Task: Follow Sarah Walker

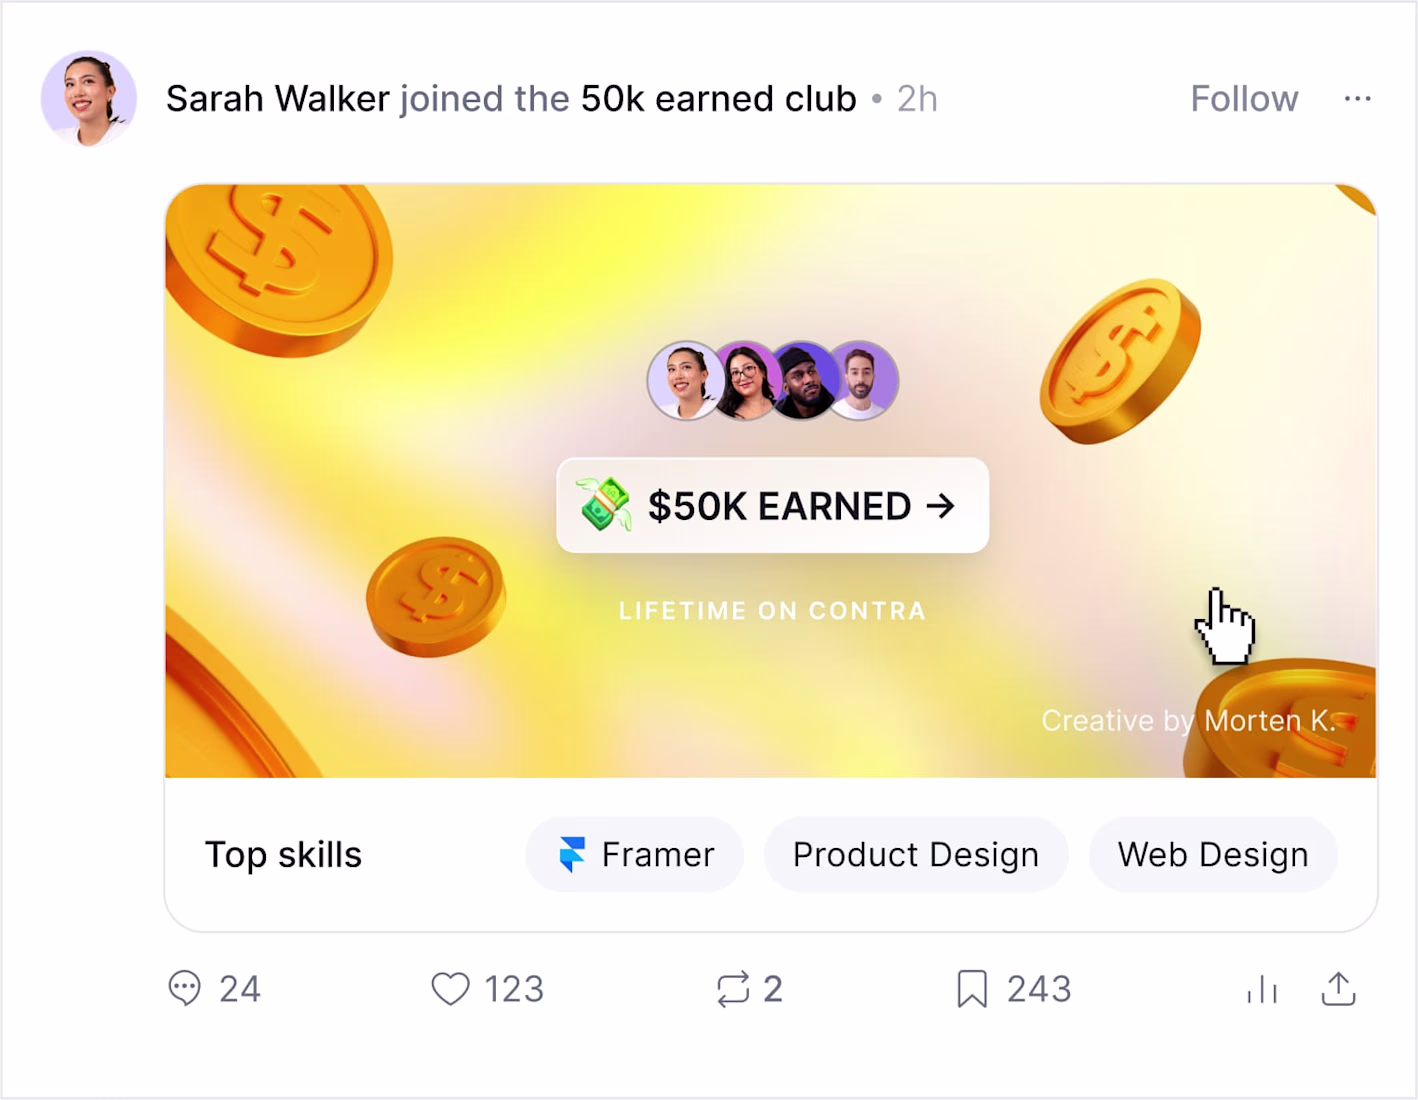Action: 1244,99
